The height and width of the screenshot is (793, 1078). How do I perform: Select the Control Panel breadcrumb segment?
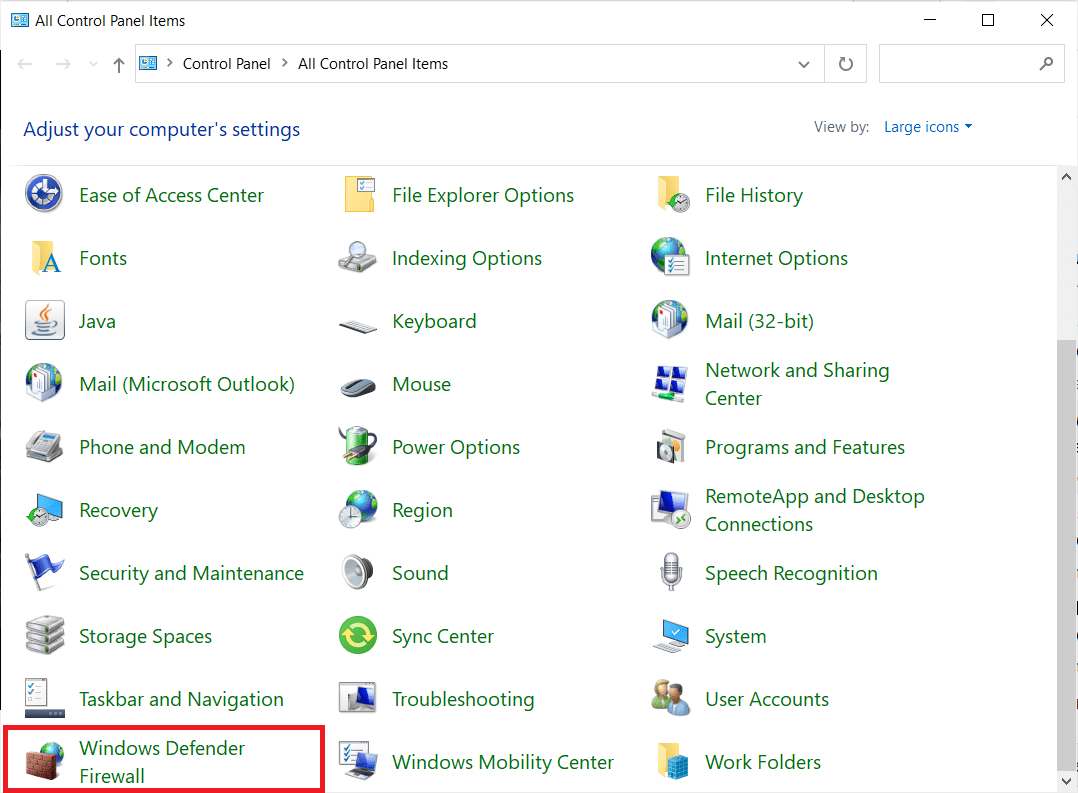(226, 64)
